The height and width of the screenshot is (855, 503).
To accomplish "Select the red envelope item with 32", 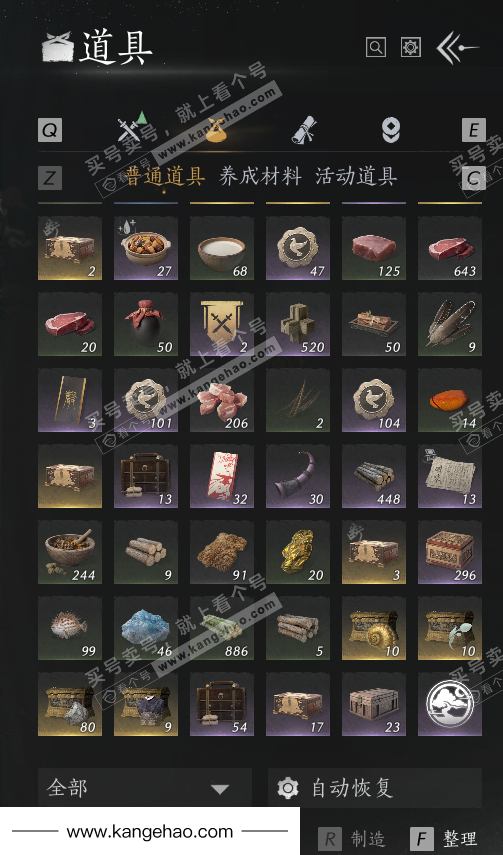I will coord(221,476).
